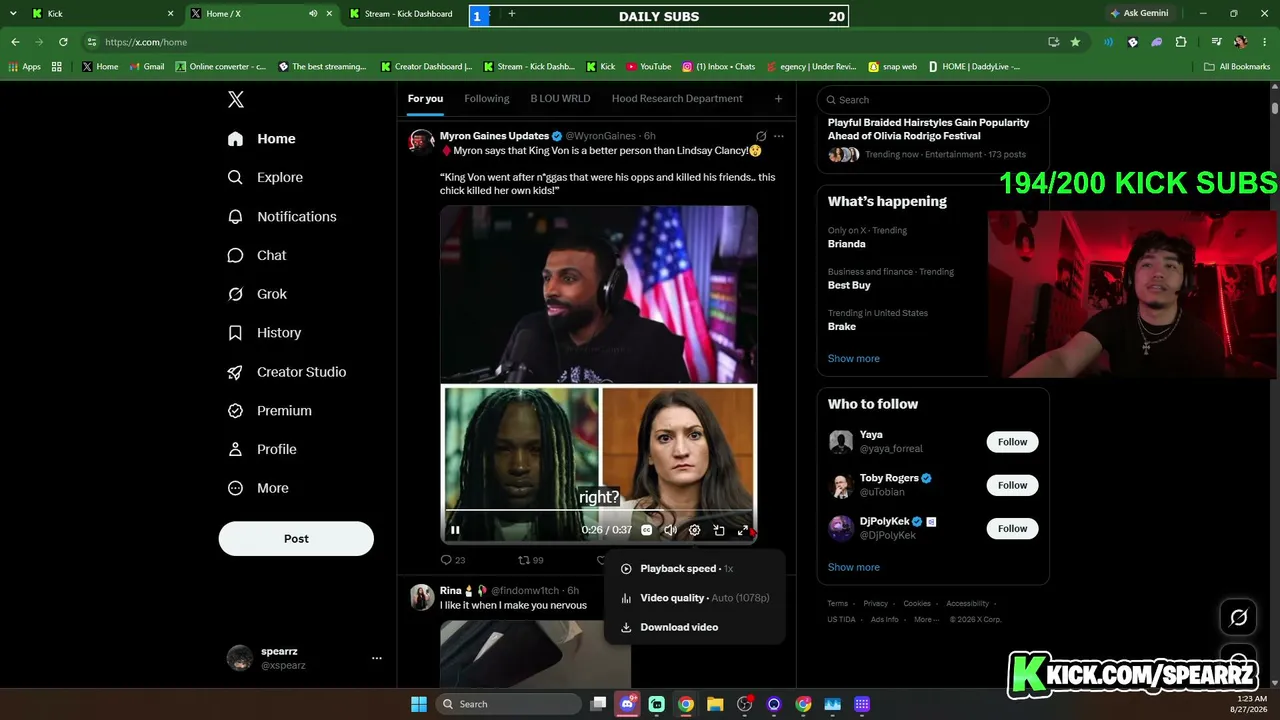Open the YouTube bookmark

pos(648,67)
